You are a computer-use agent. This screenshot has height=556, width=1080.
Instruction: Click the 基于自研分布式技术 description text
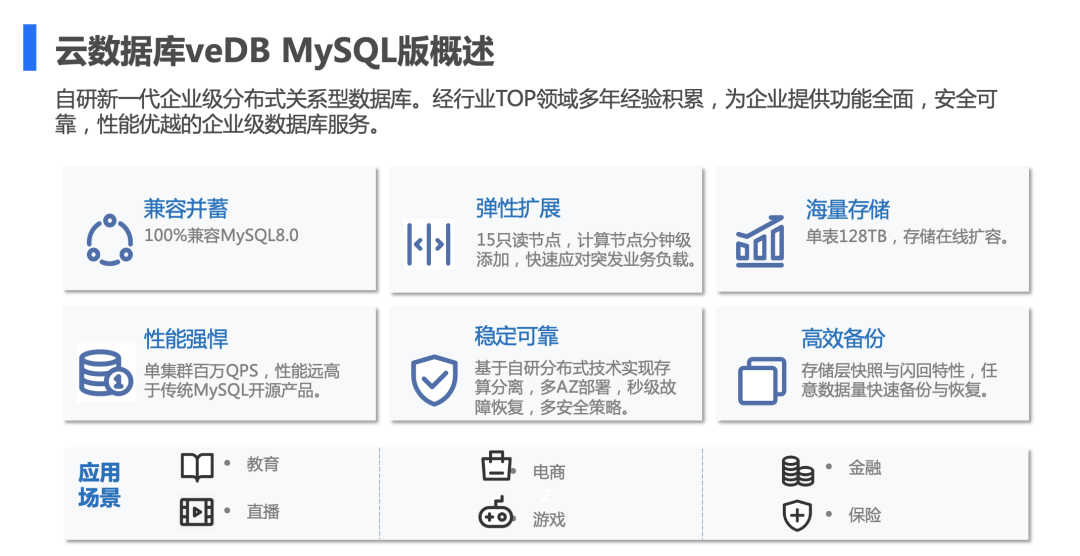(575, 387)
